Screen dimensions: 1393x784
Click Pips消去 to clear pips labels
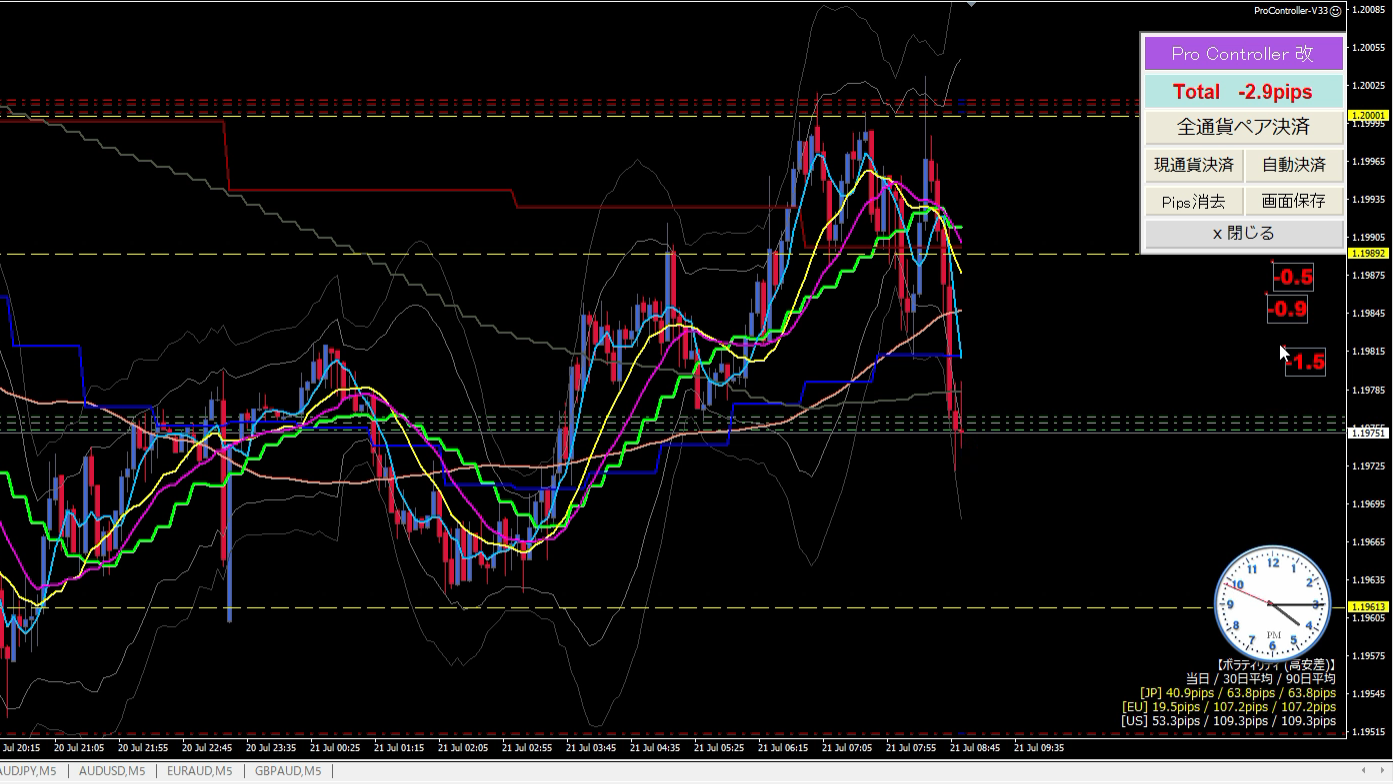1194,201
